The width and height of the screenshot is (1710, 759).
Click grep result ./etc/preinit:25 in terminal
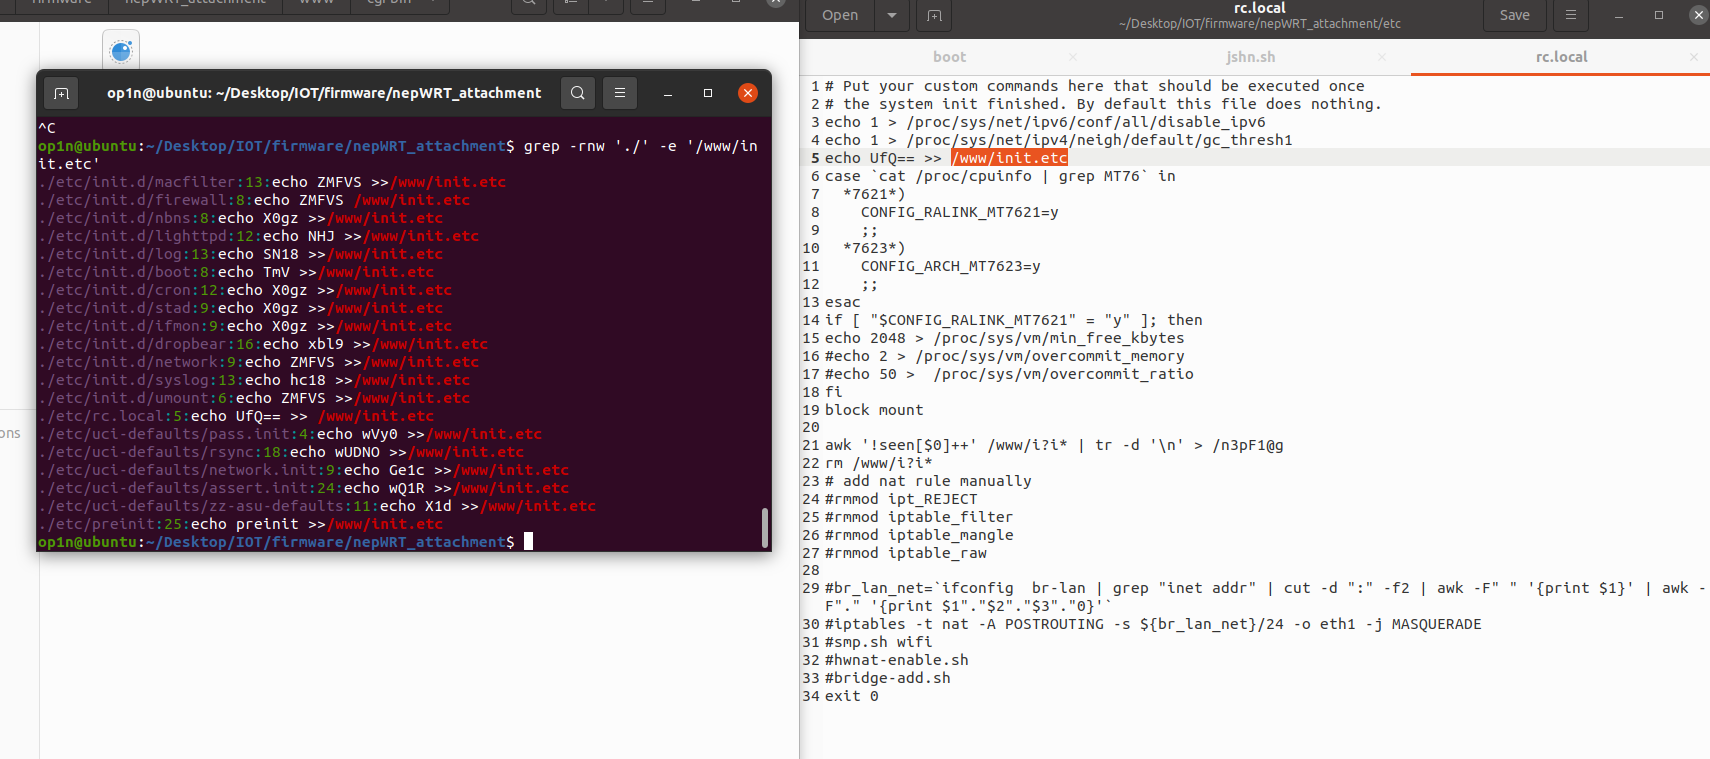tap(240, 524)
